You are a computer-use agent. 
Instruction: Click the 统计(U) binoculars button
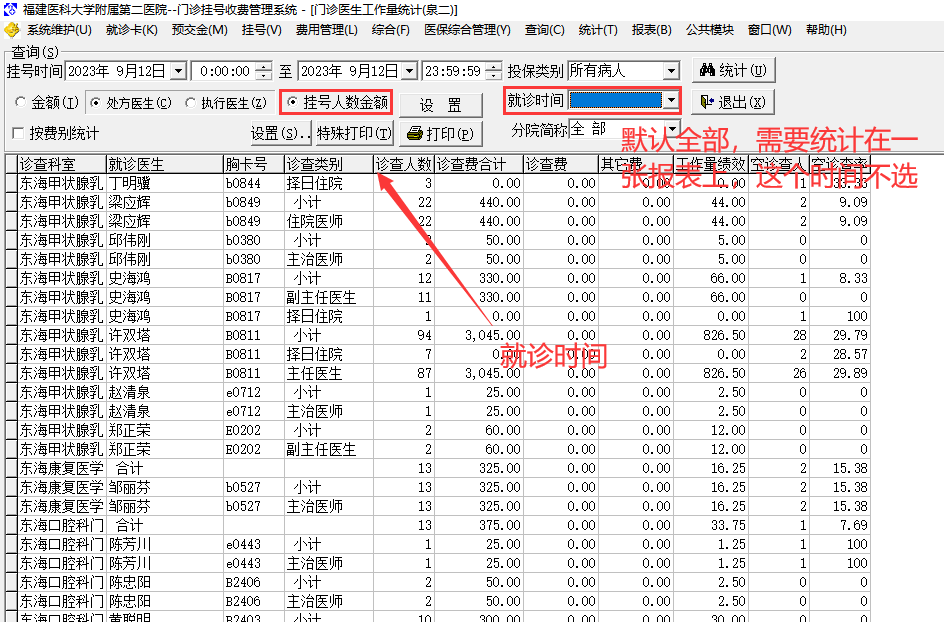pos(733,70)
